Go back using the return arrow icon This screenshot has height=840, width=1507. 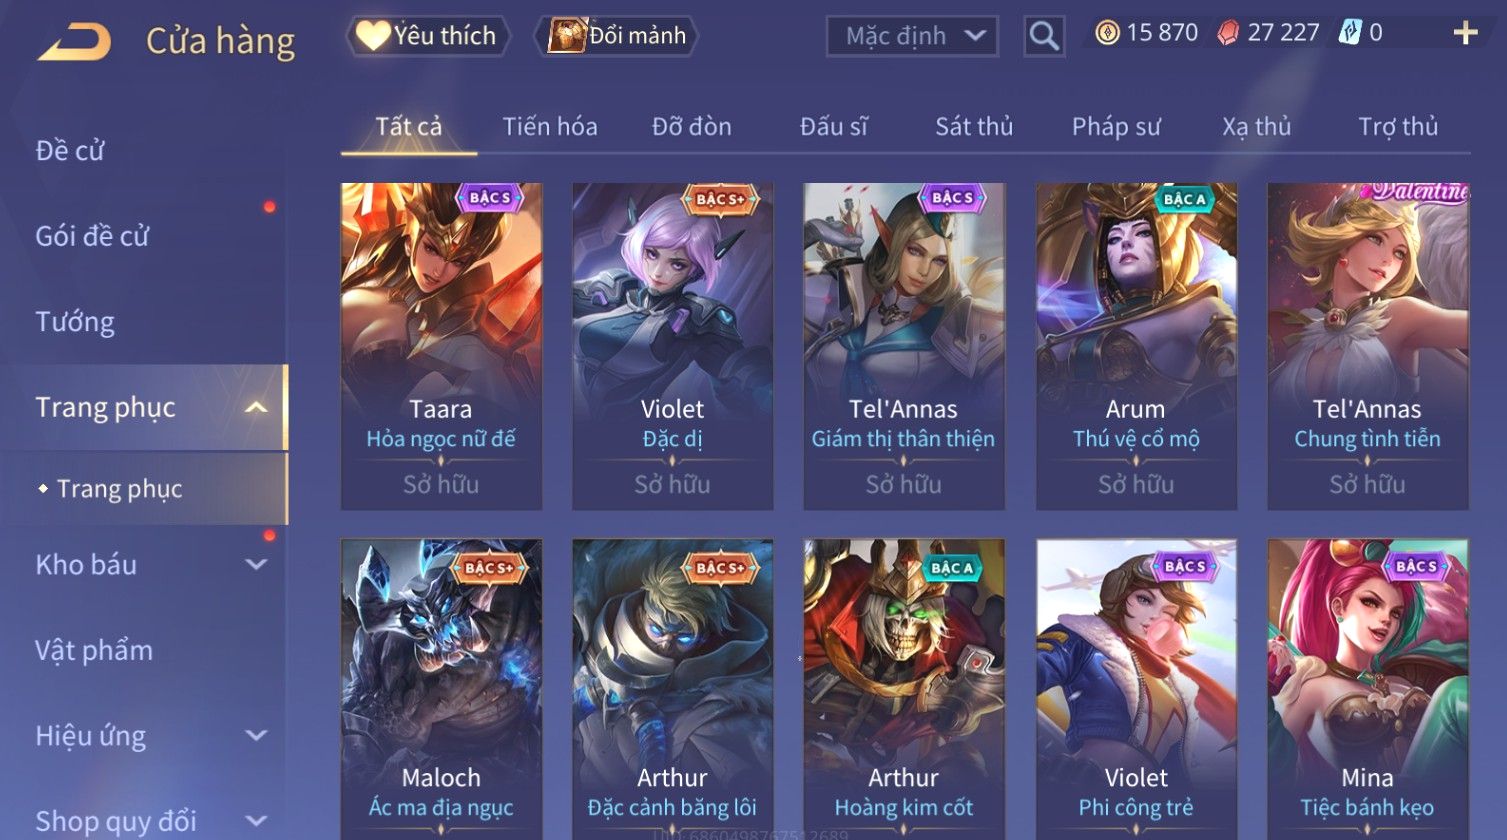[x=74, y=42]
